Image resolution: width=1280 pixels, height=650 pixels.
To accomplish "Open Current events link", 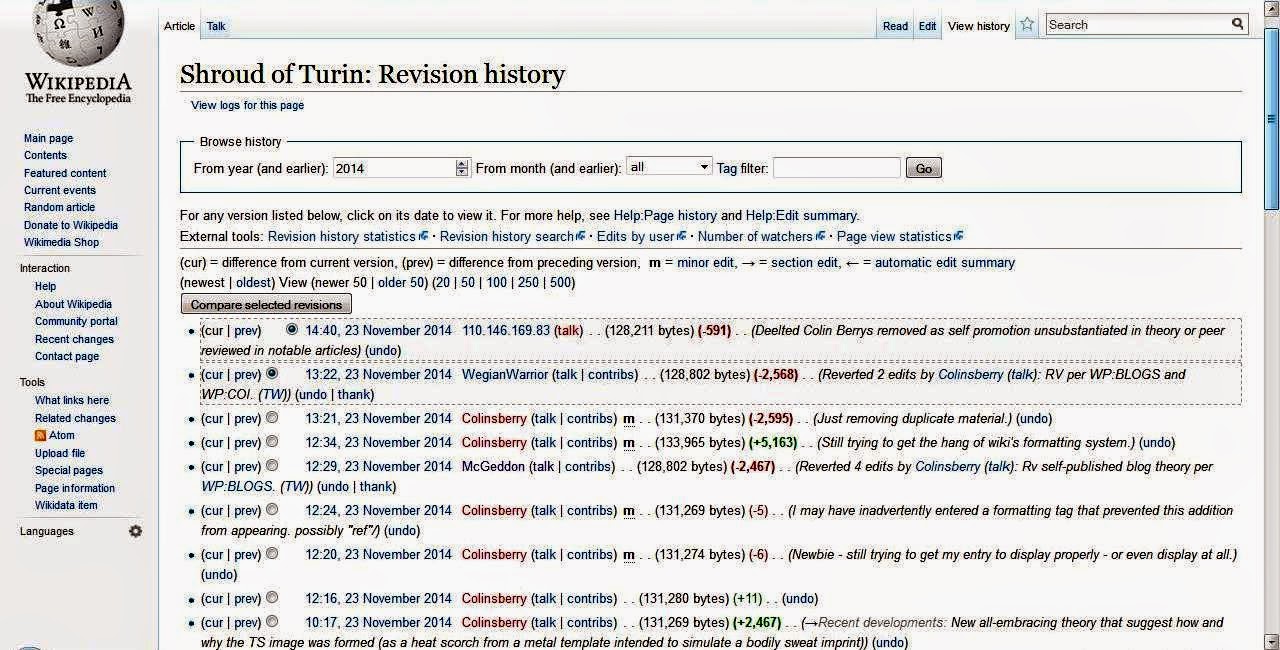I will (60, 190).
